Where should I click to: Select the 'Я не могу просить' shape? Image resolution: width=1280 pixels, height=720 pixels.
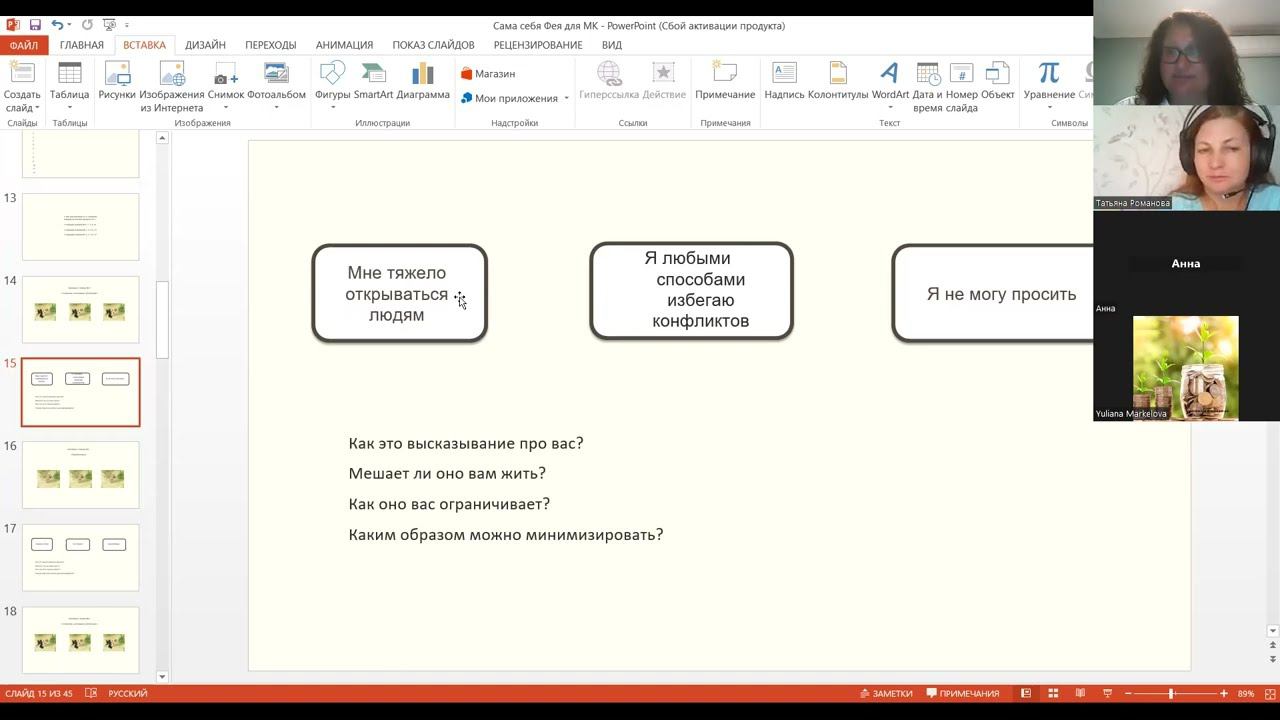click(x=992, y=293)
